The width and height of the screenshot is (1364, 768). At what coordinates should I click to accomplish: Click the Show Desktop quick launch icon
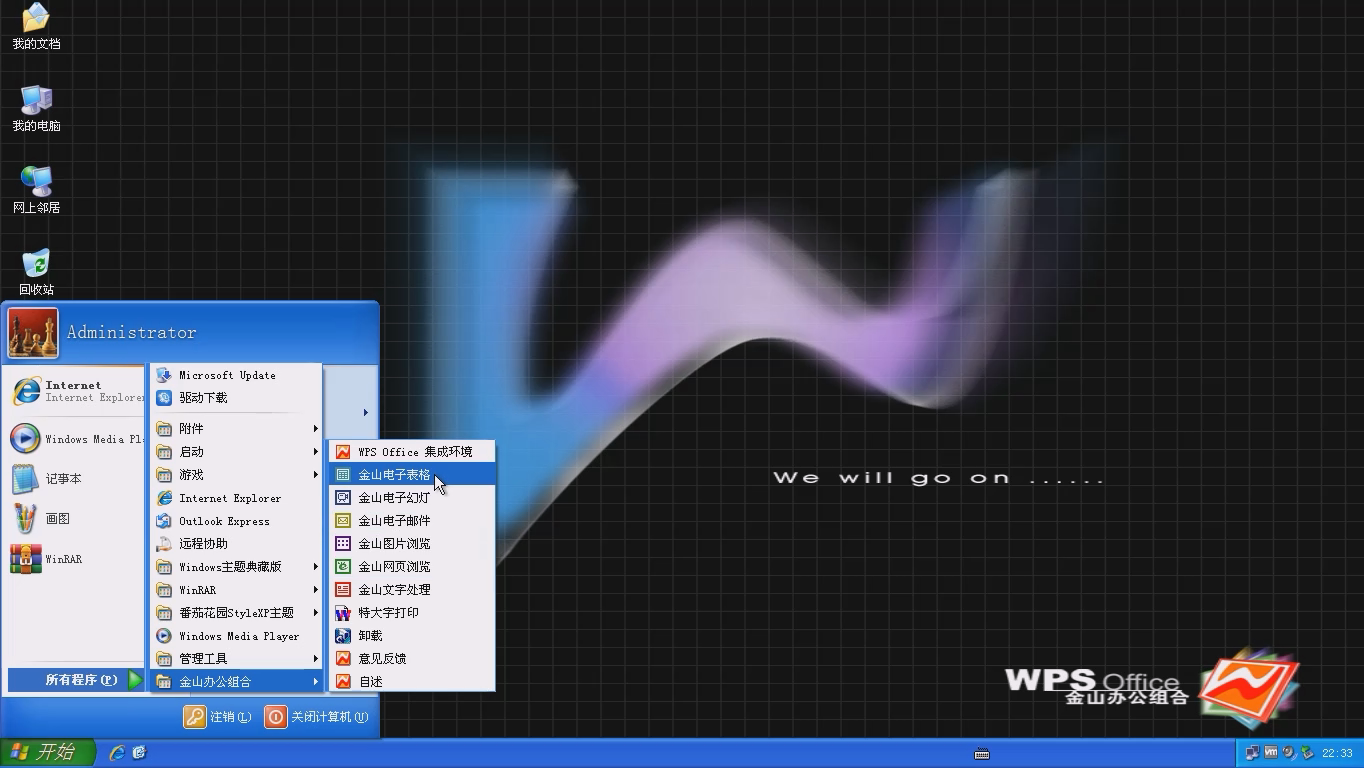[139, 753]
